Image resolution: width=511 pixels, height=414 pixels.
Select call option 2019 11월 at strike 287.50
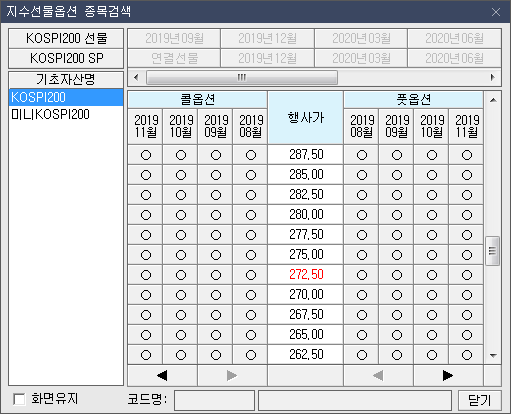(146, 155)
